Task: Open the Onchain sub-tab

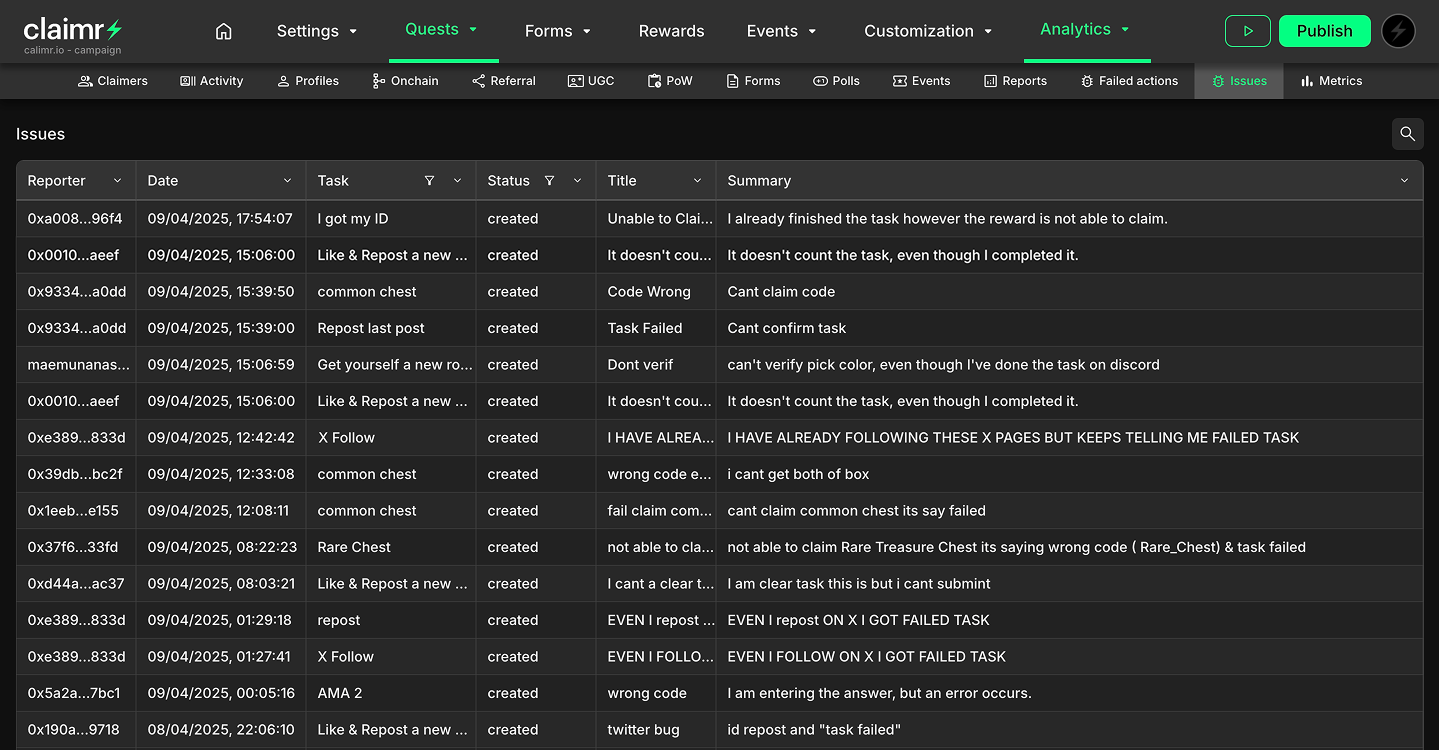Action: pos(405,81)
